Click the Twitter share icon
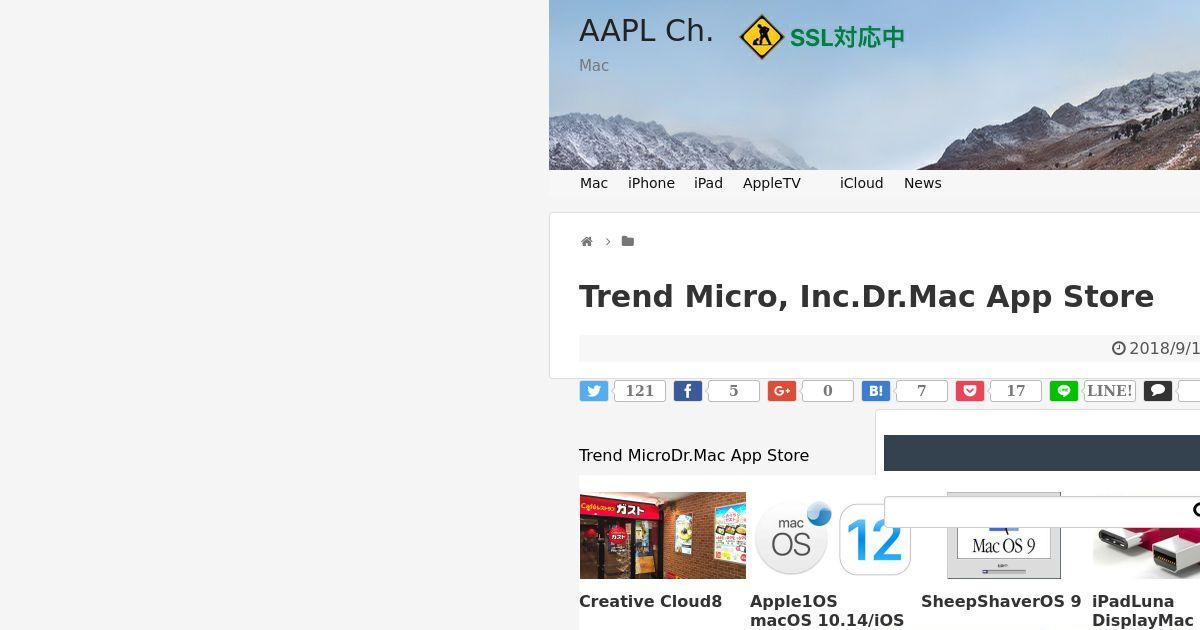The image size is (1200, 630). point(594,391)
